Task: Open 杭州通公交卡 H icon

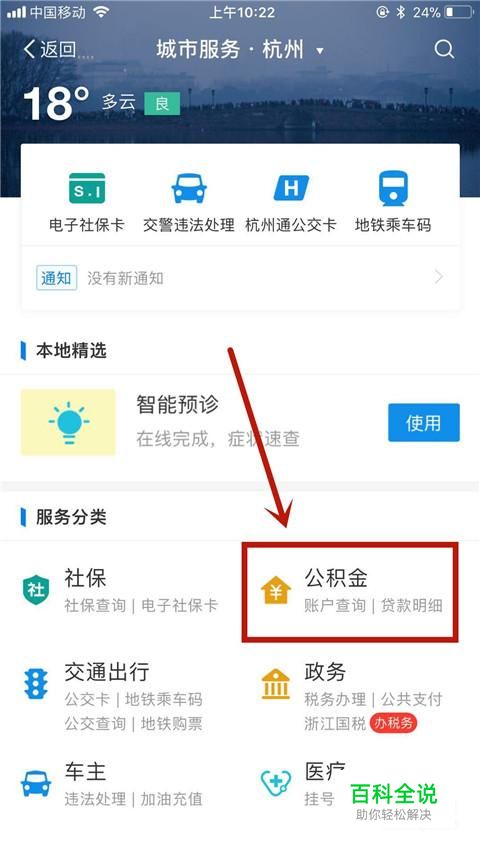Action: [291, 188]
